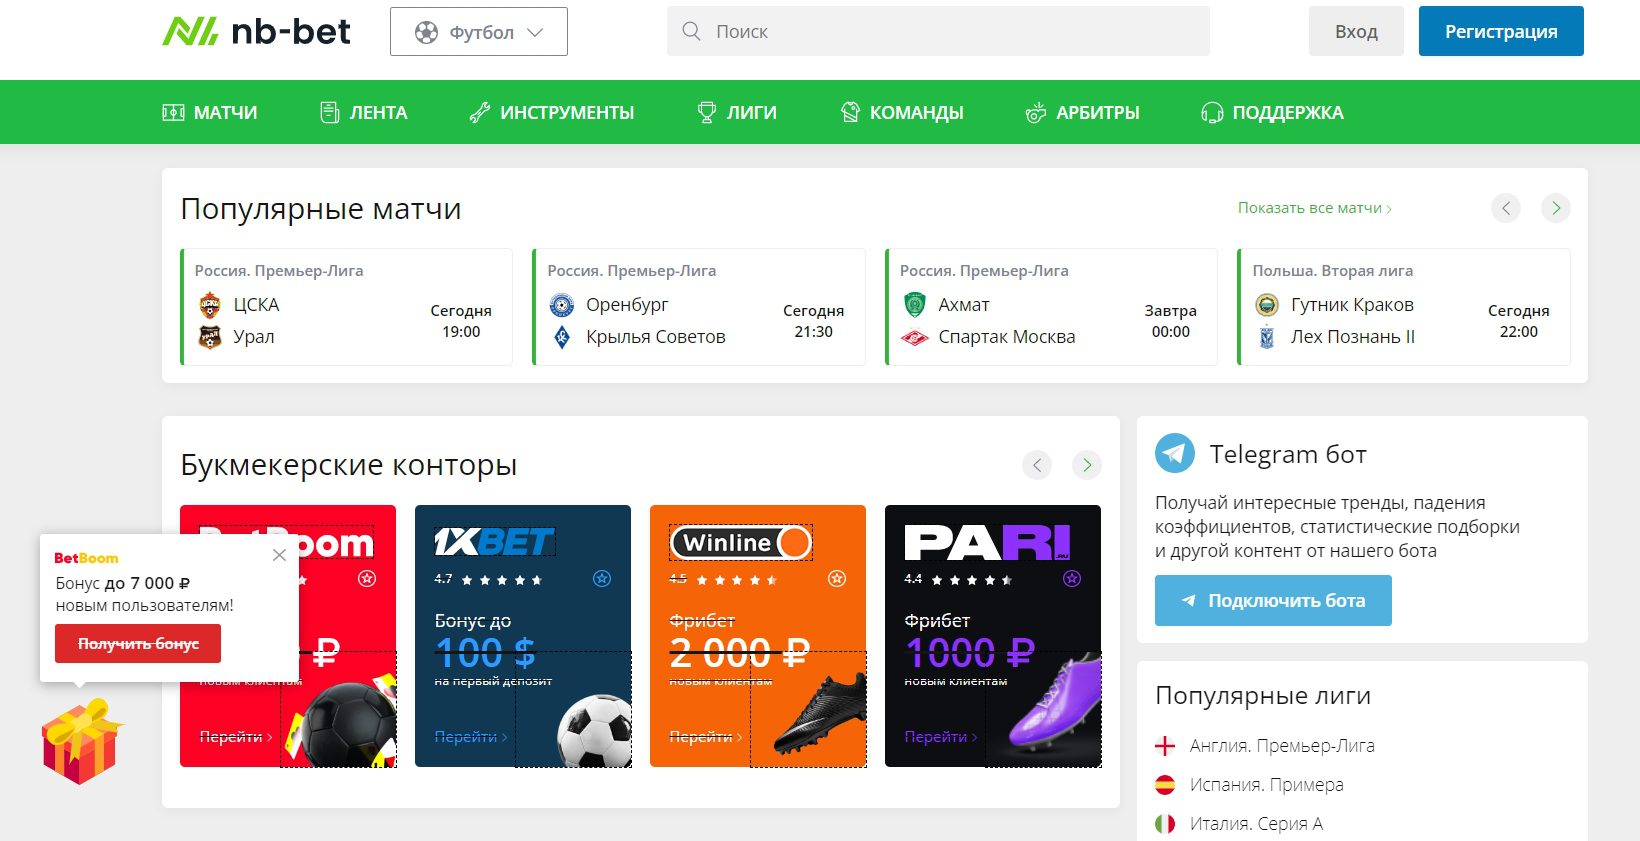Click the 1XBET logo
The width and height of the screenshot is (1640, 841).
(x=494, y=542)
